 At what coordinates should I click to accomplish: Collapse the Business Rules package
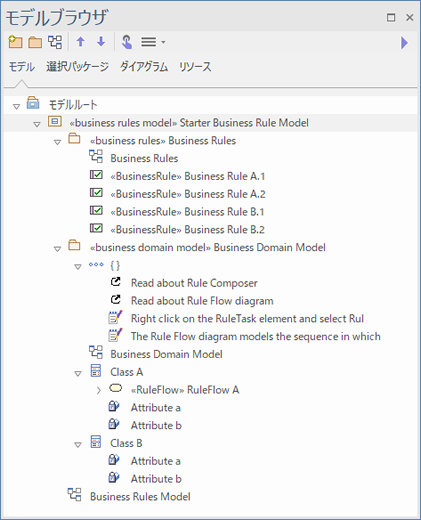coord(57,142)
